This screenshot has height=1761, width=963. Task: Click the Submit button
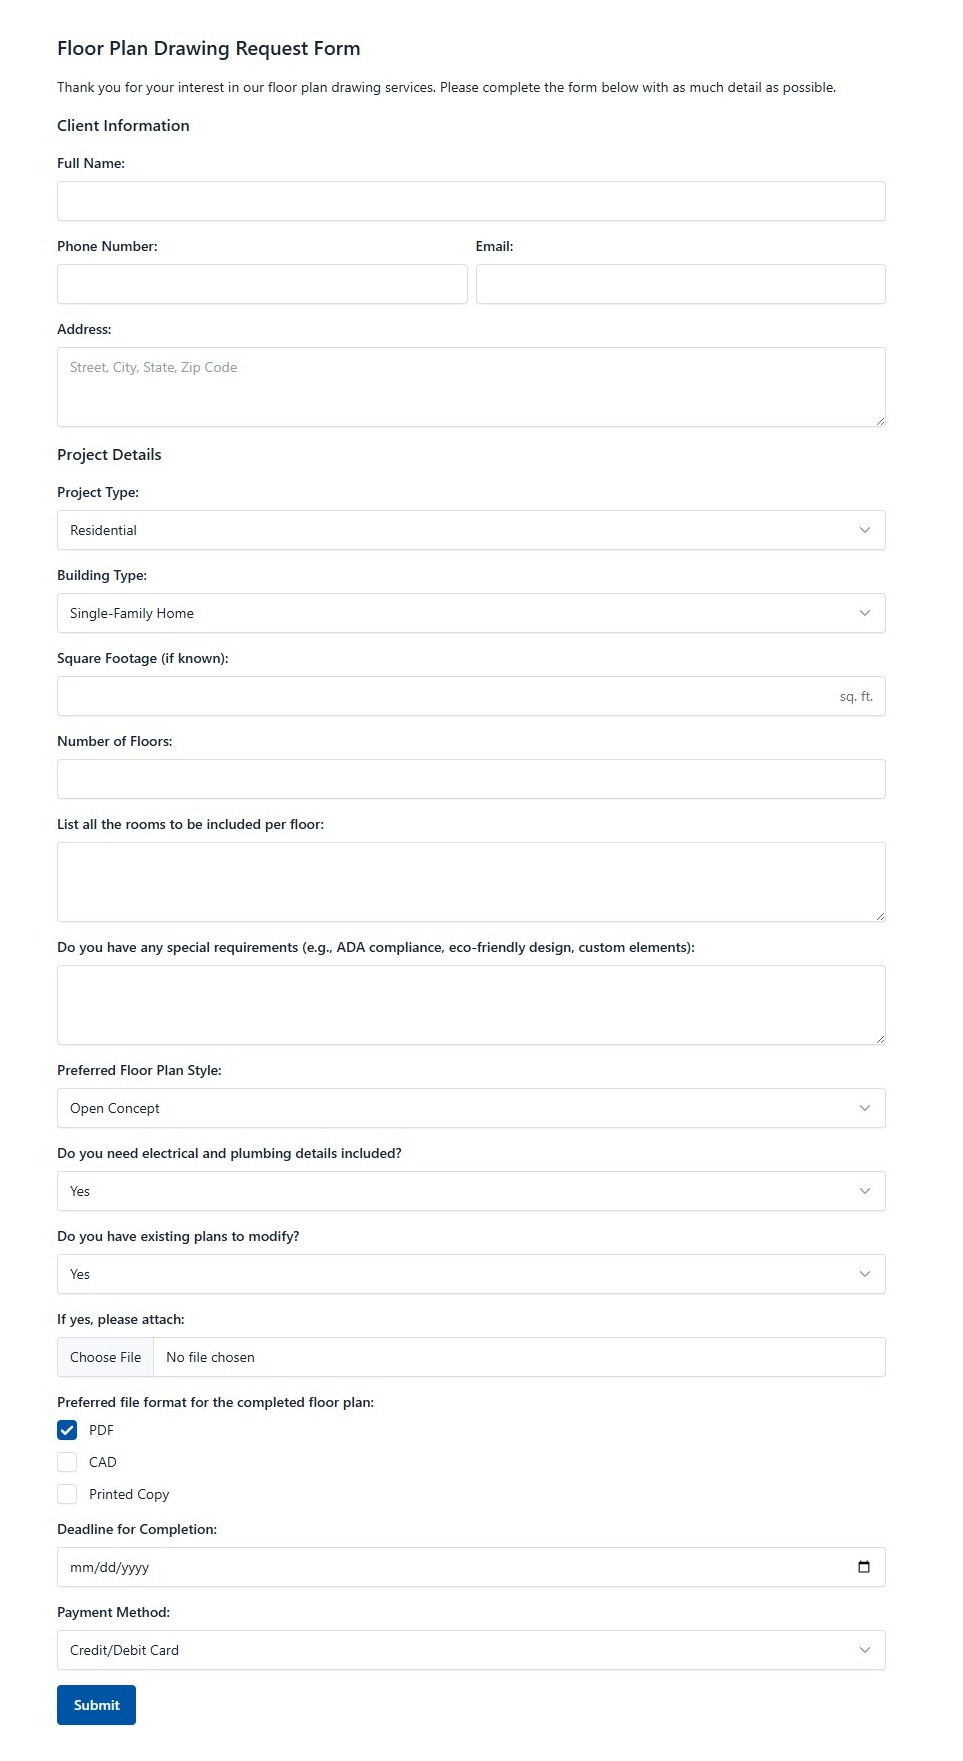pyautogui.click(x=96, y=1705)
